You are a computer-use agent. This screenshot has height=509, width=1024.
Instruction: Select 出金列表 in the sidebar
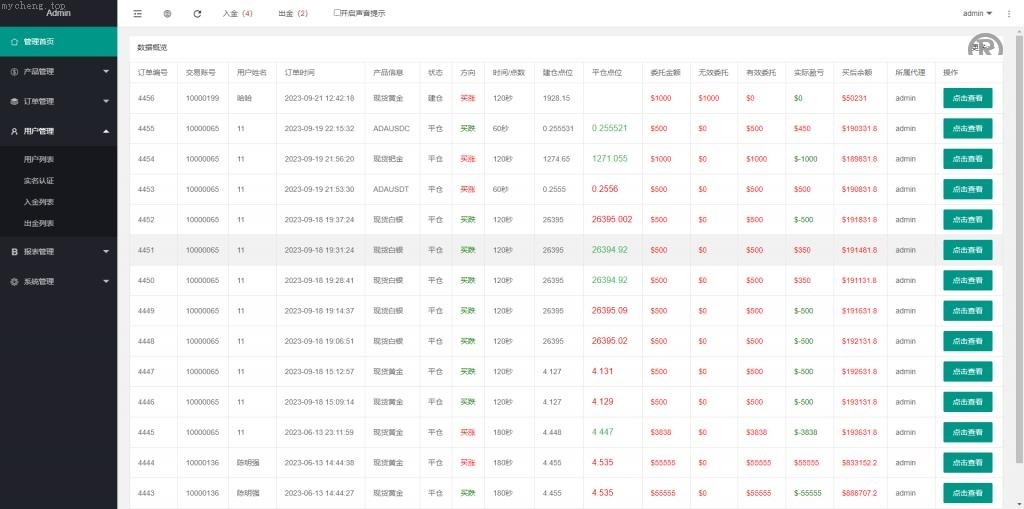click(x=39, y=223)
